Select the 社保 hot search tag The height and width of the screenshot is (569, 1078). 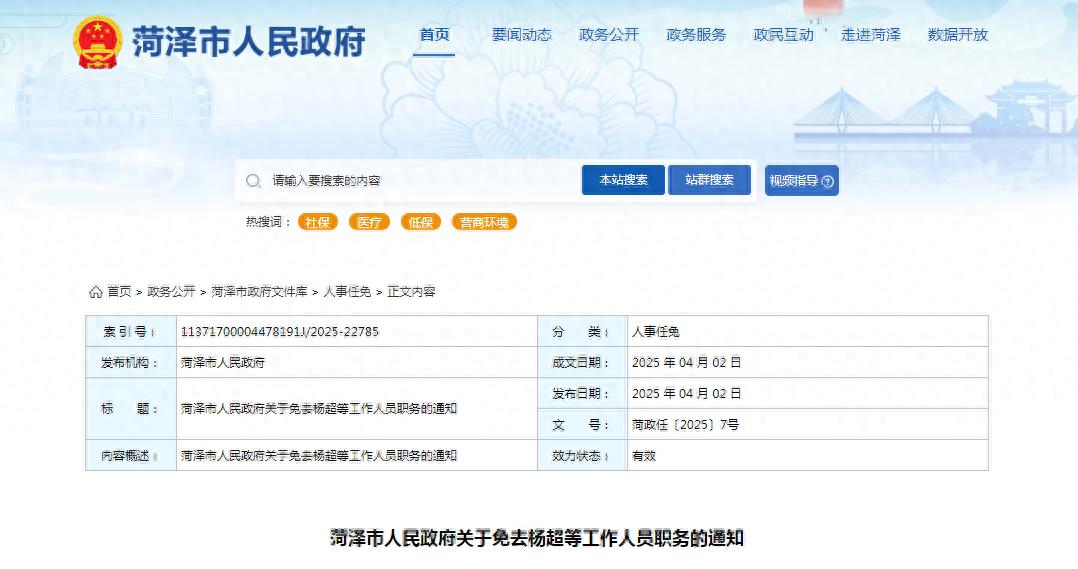pos(318,222)
